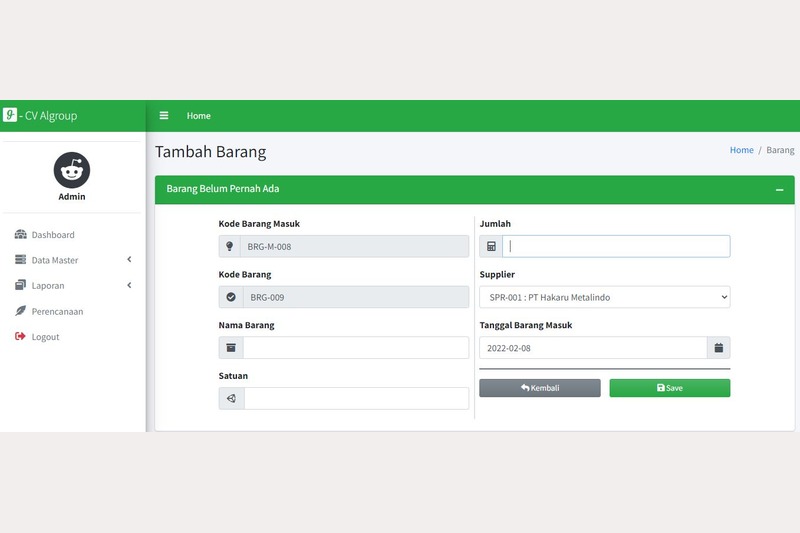This screenshot has height=533, width=800.
Task: Click the Admin avatar image
Action: [x=72, y=171]
